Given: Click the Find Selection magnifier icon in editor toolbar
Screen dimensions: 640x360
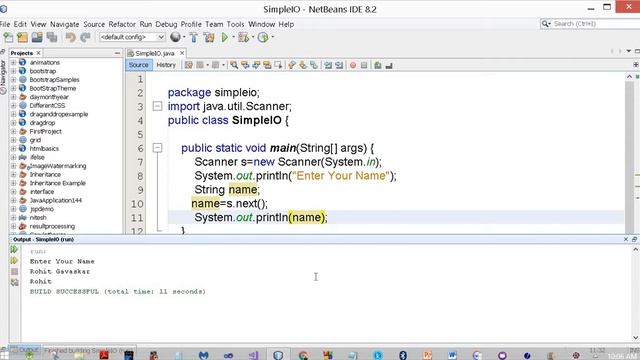Looking at the screenshot, I should click(234, 65).
